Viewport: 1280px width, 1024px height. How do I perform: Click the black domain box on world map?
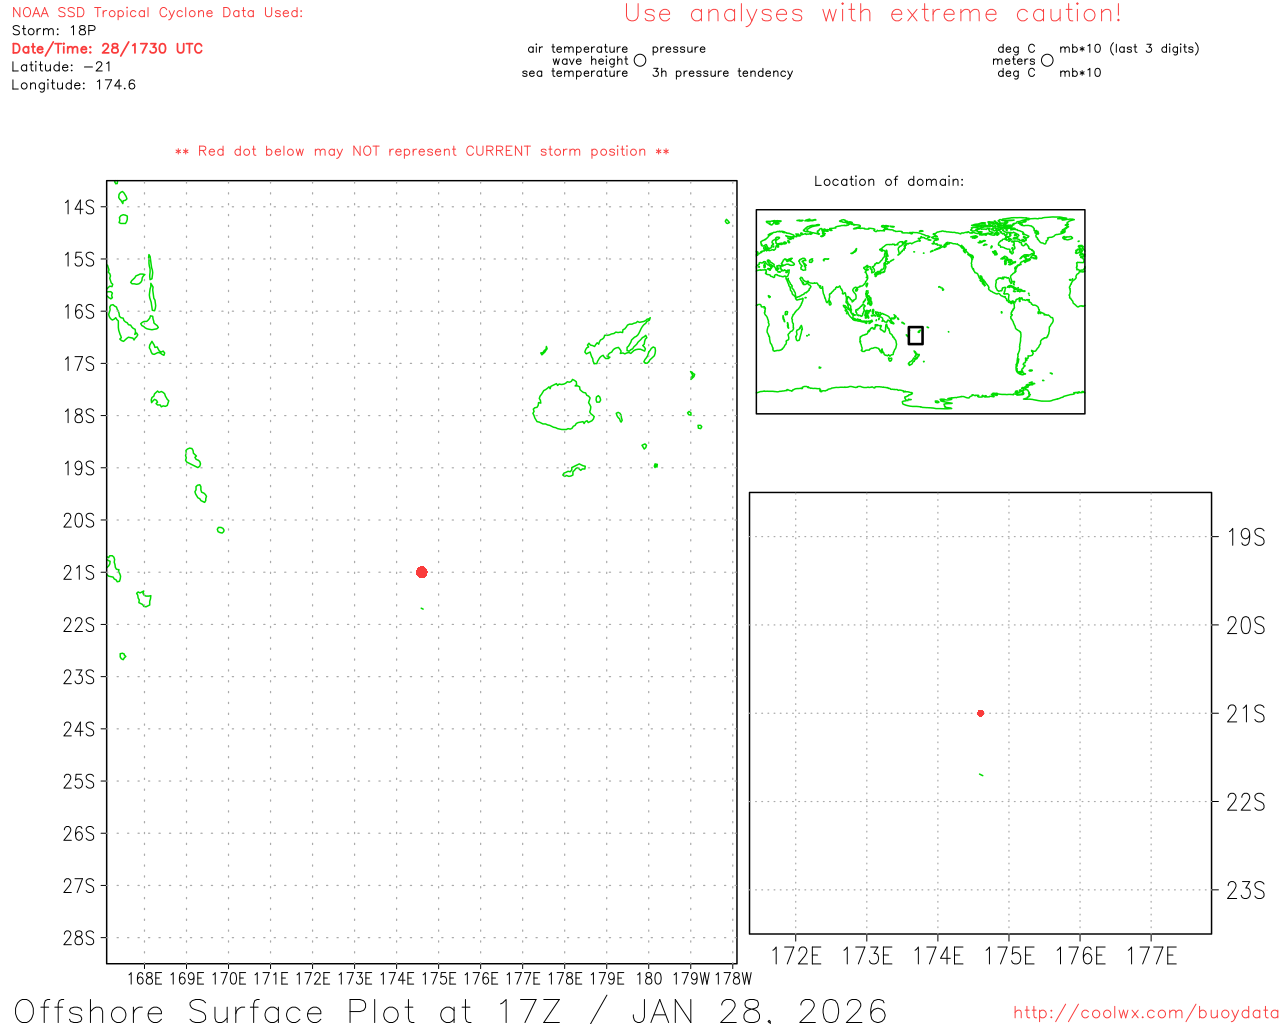pos(915,335)
